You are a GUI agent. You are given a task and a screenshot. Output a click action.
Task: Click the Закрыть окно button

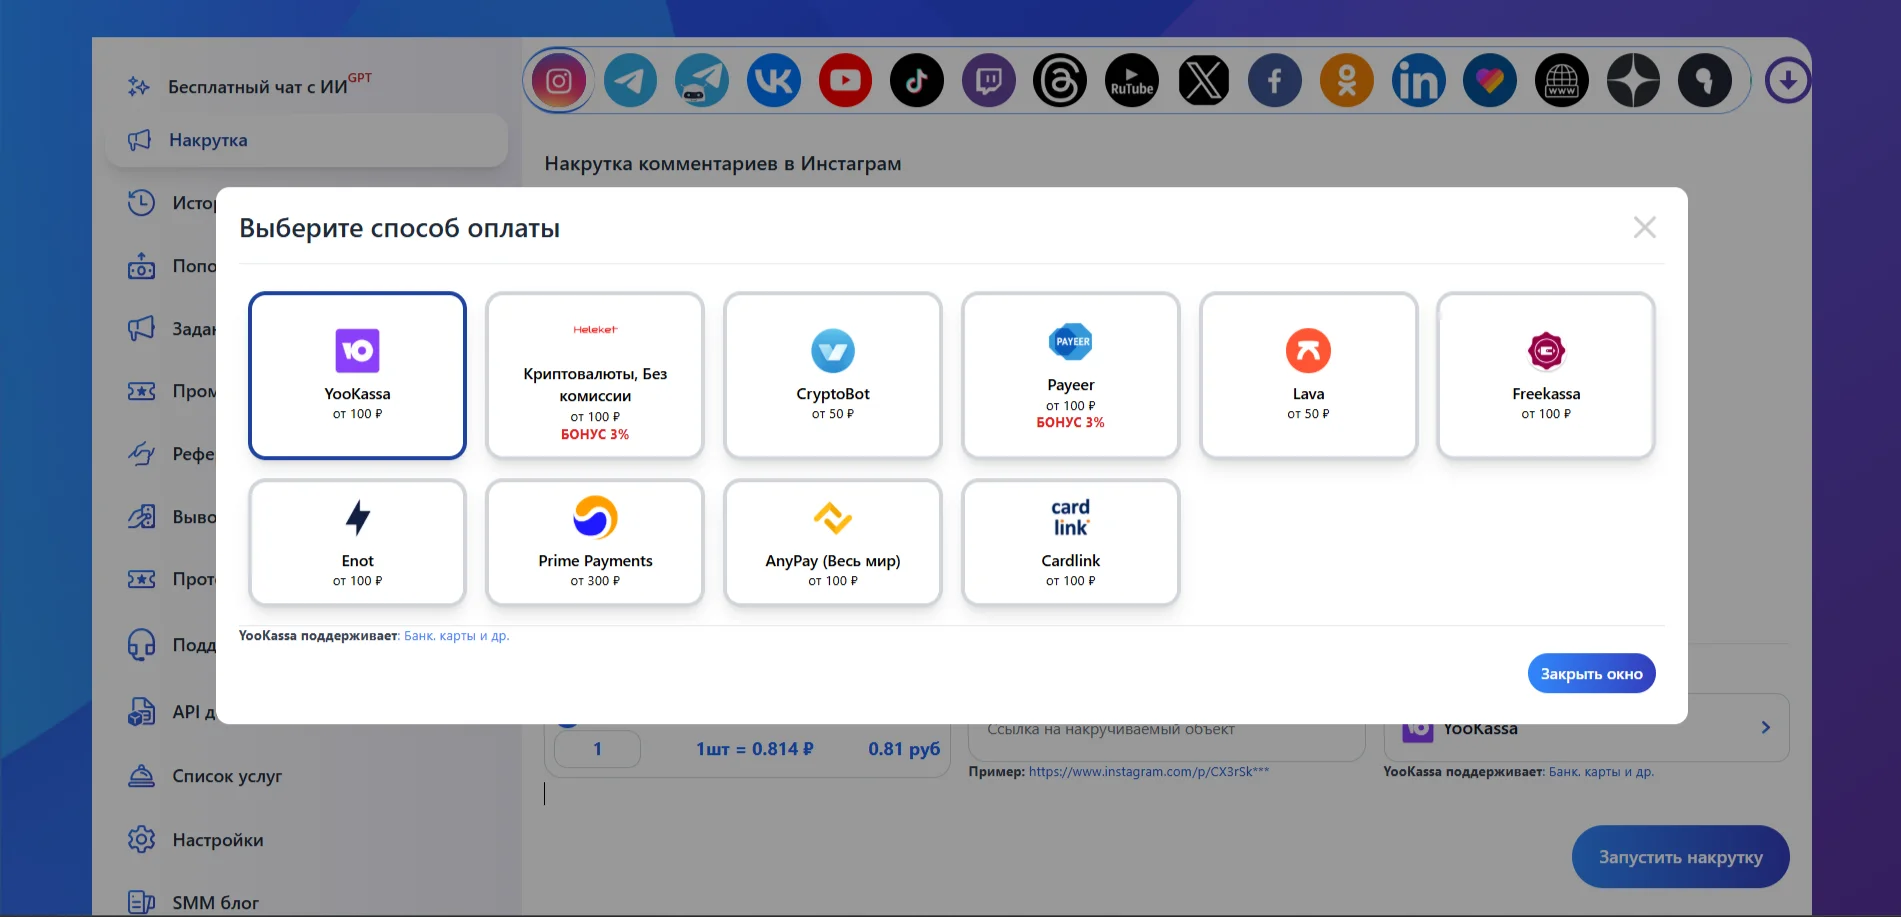point(1591,673)
